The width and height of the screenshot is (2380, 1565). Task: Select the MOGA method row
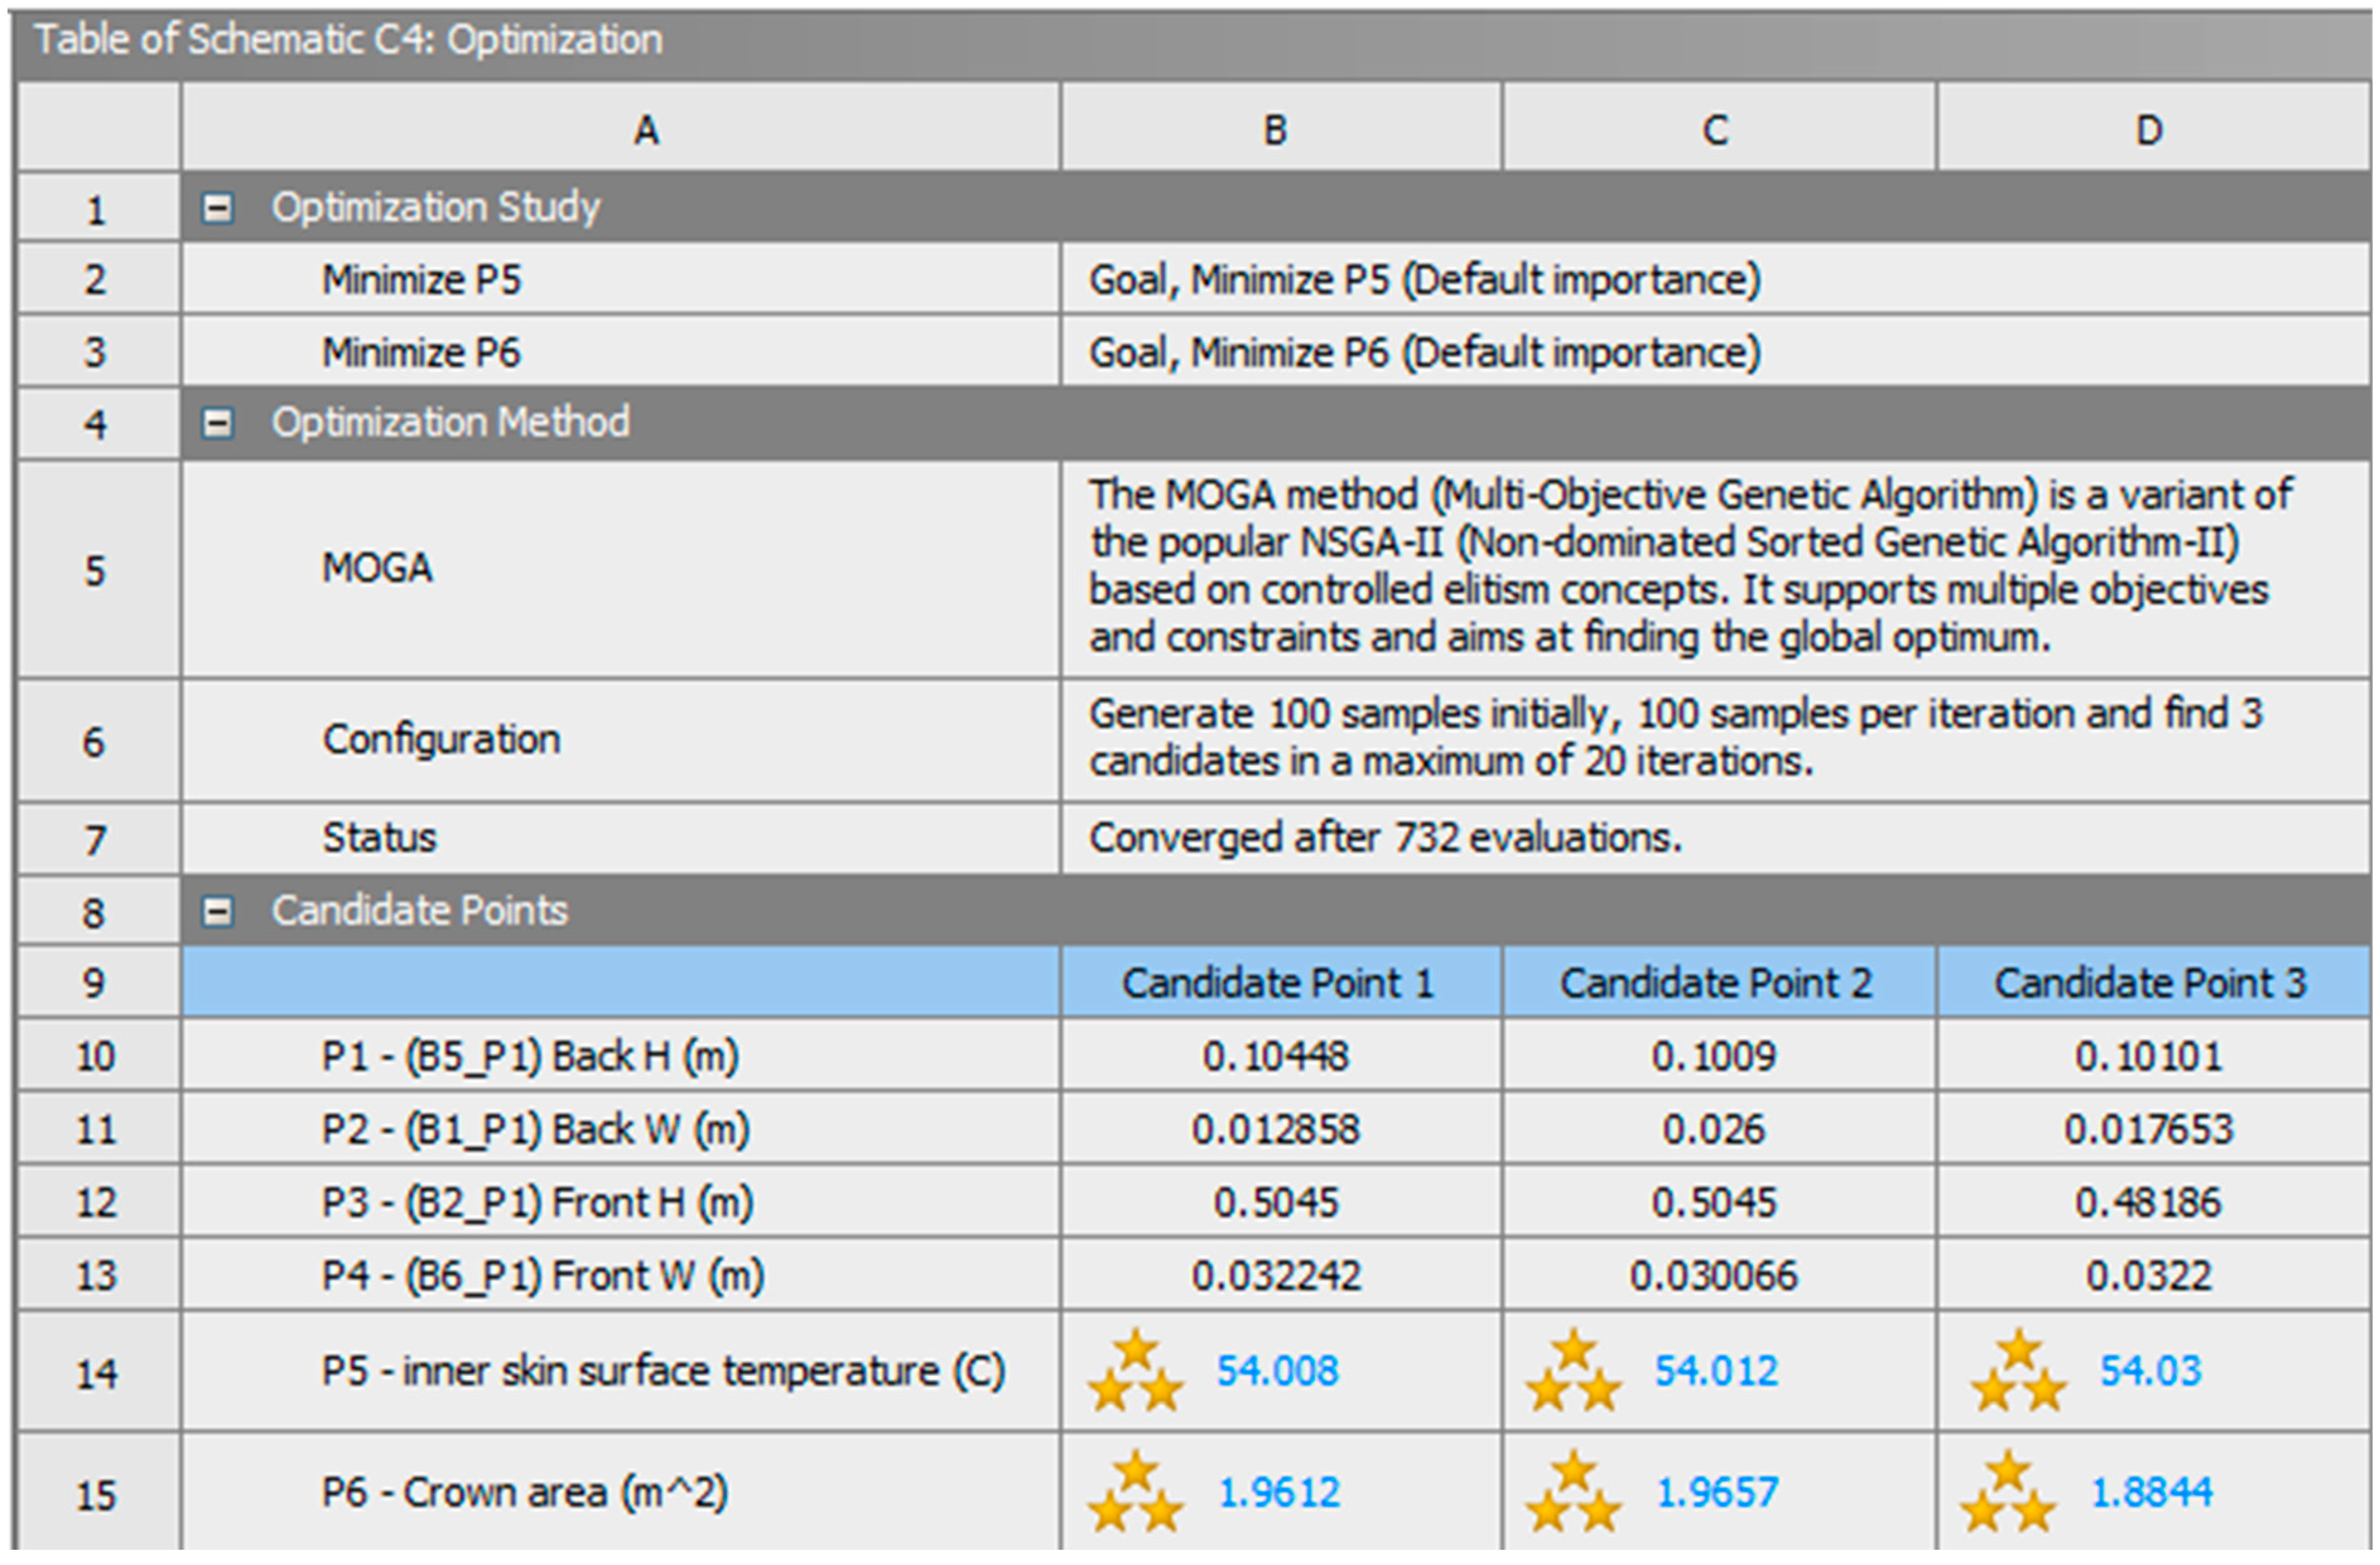(377, 568)
